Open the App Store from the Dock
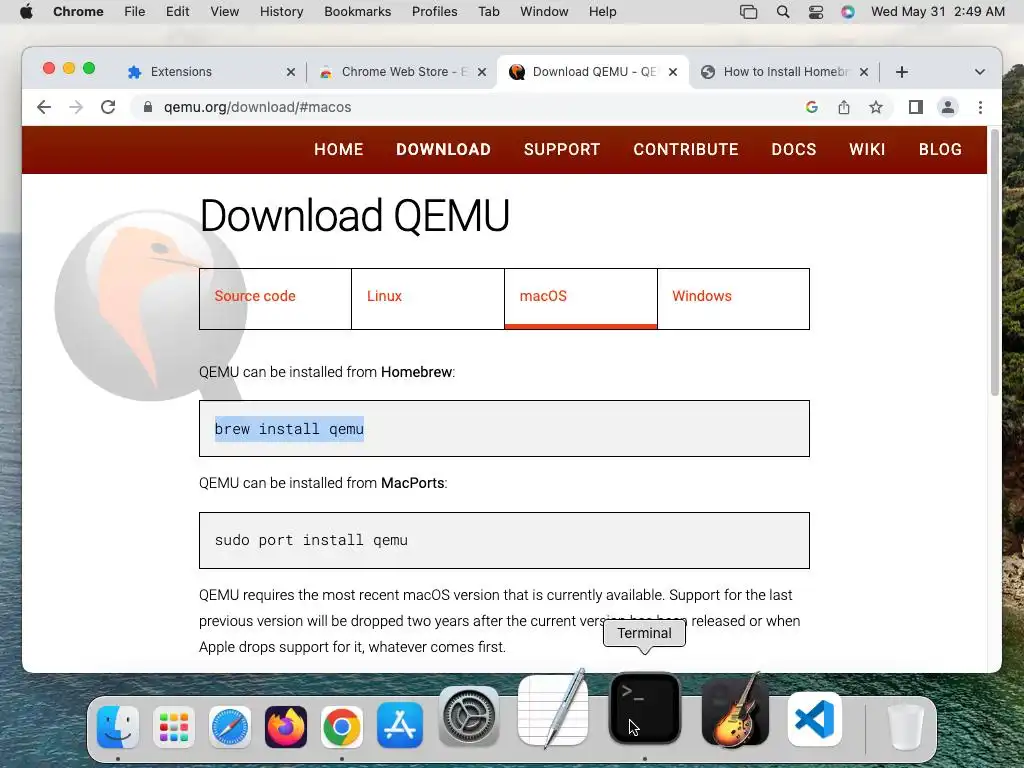 [x=400, y=726]
